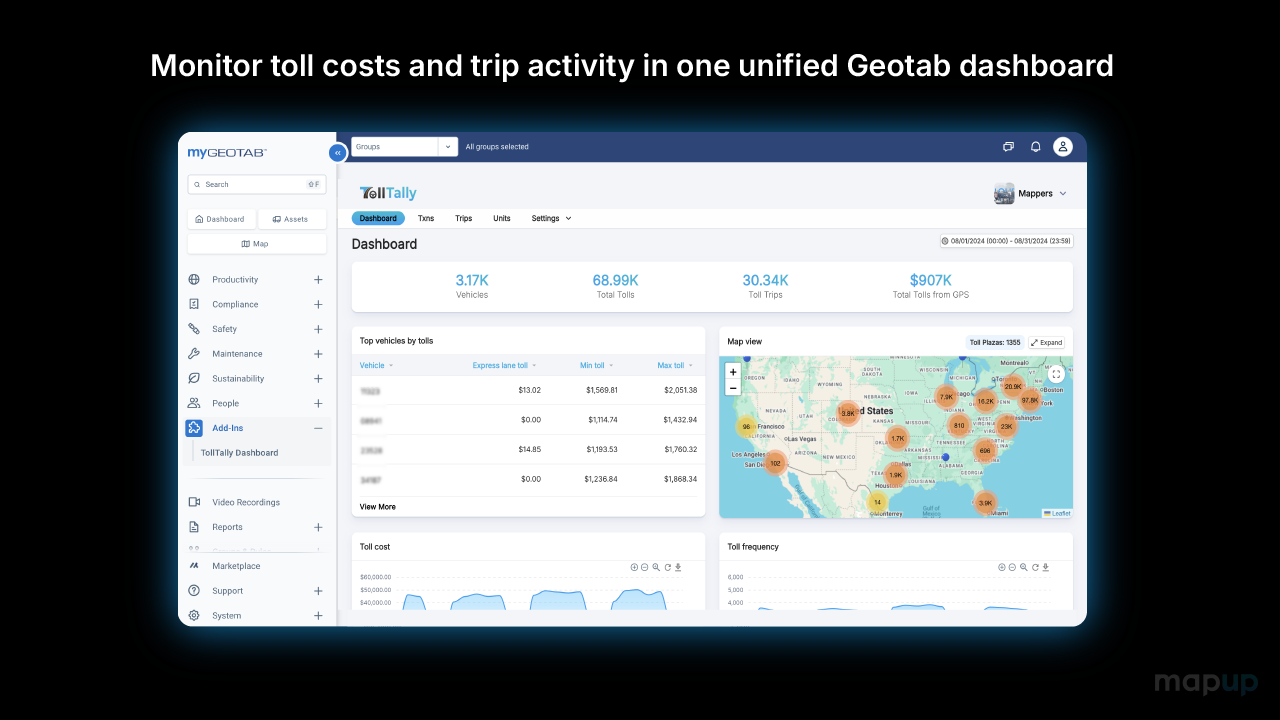Zoom in on Toll cost chart

[634, 567]
